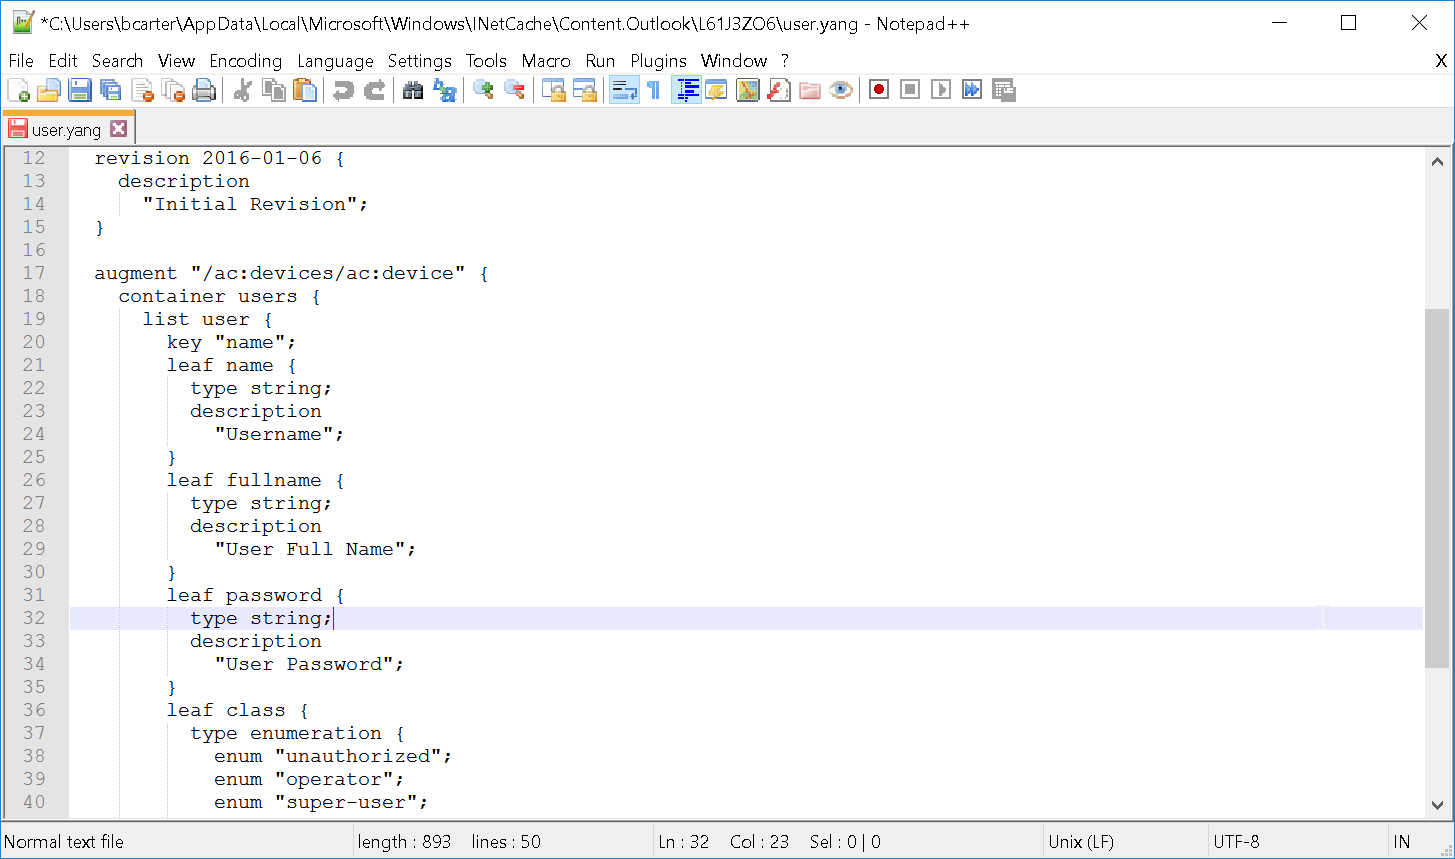Open the Settings menu
The width and height of the screenshot is (1455, 859).
click(x=420, y=61)
